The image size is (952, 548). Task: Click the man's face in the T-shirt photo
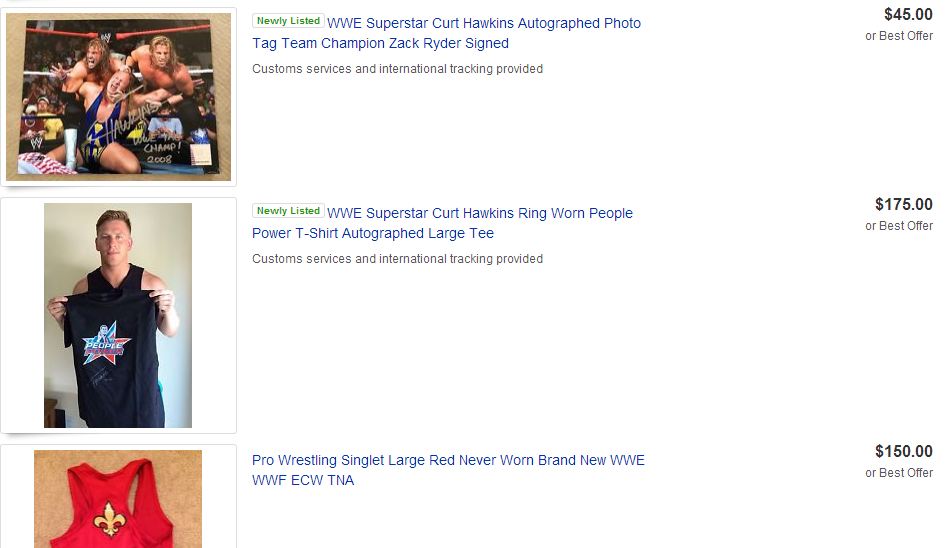[x=112, y=236]
